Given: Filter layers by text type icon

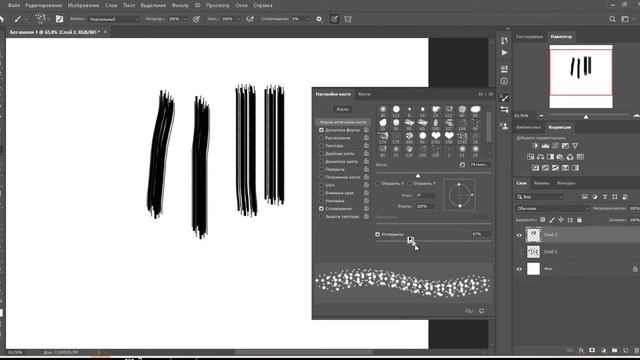Looking at the screenshot, I should pyautogui.click(x=605, y=197).
